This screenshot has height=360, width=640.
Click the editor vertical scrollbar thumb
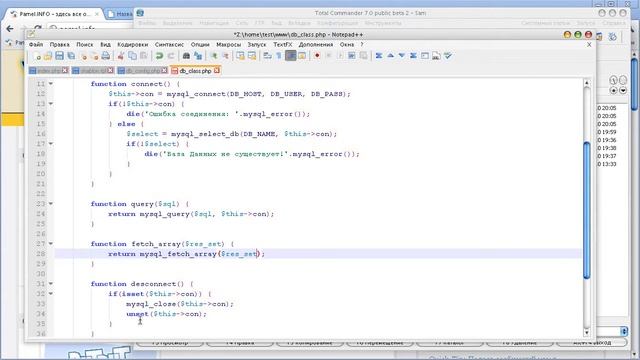[587, 211]
